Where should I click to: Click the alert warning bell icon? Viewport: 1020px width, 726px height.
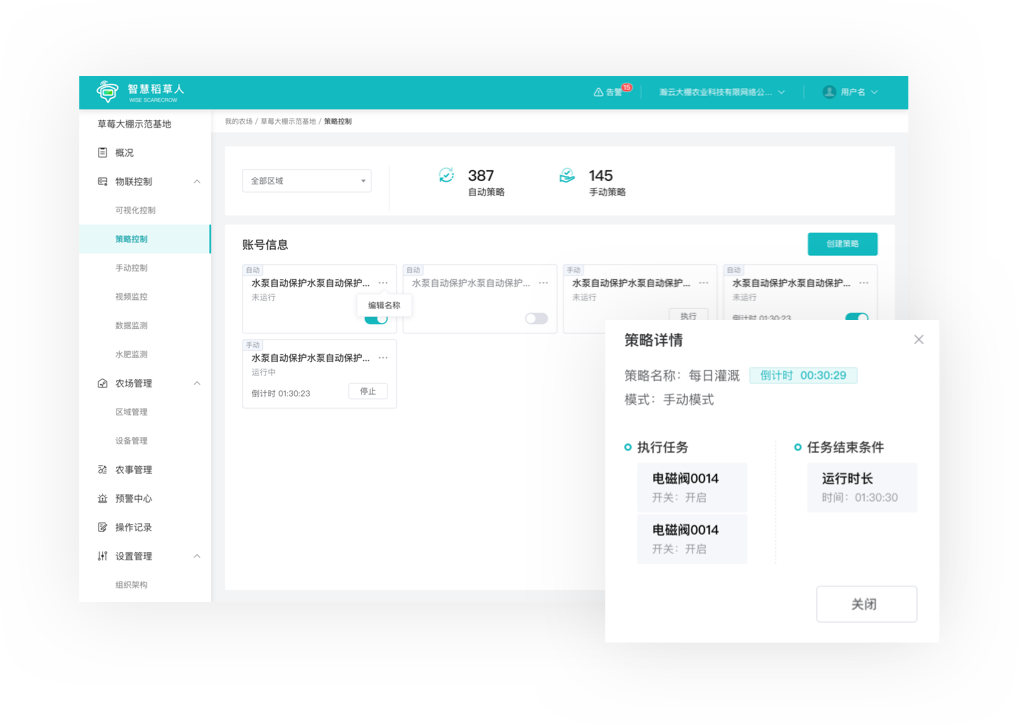click(598, 92)
